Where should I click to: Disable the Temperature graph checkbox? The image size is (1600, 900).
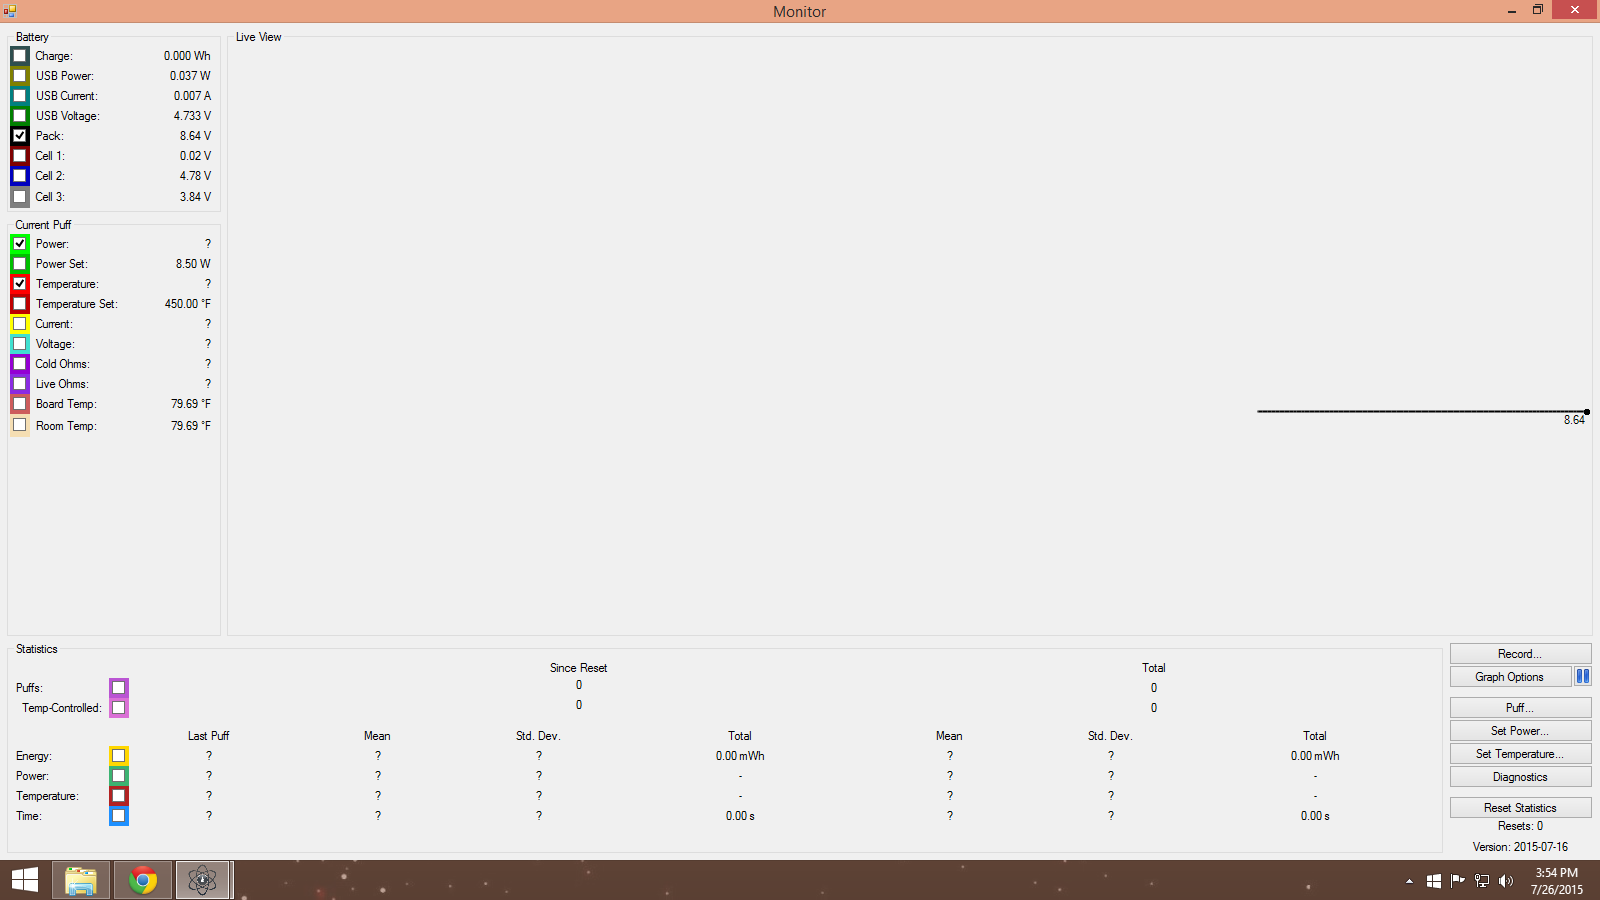coord(20,284)
